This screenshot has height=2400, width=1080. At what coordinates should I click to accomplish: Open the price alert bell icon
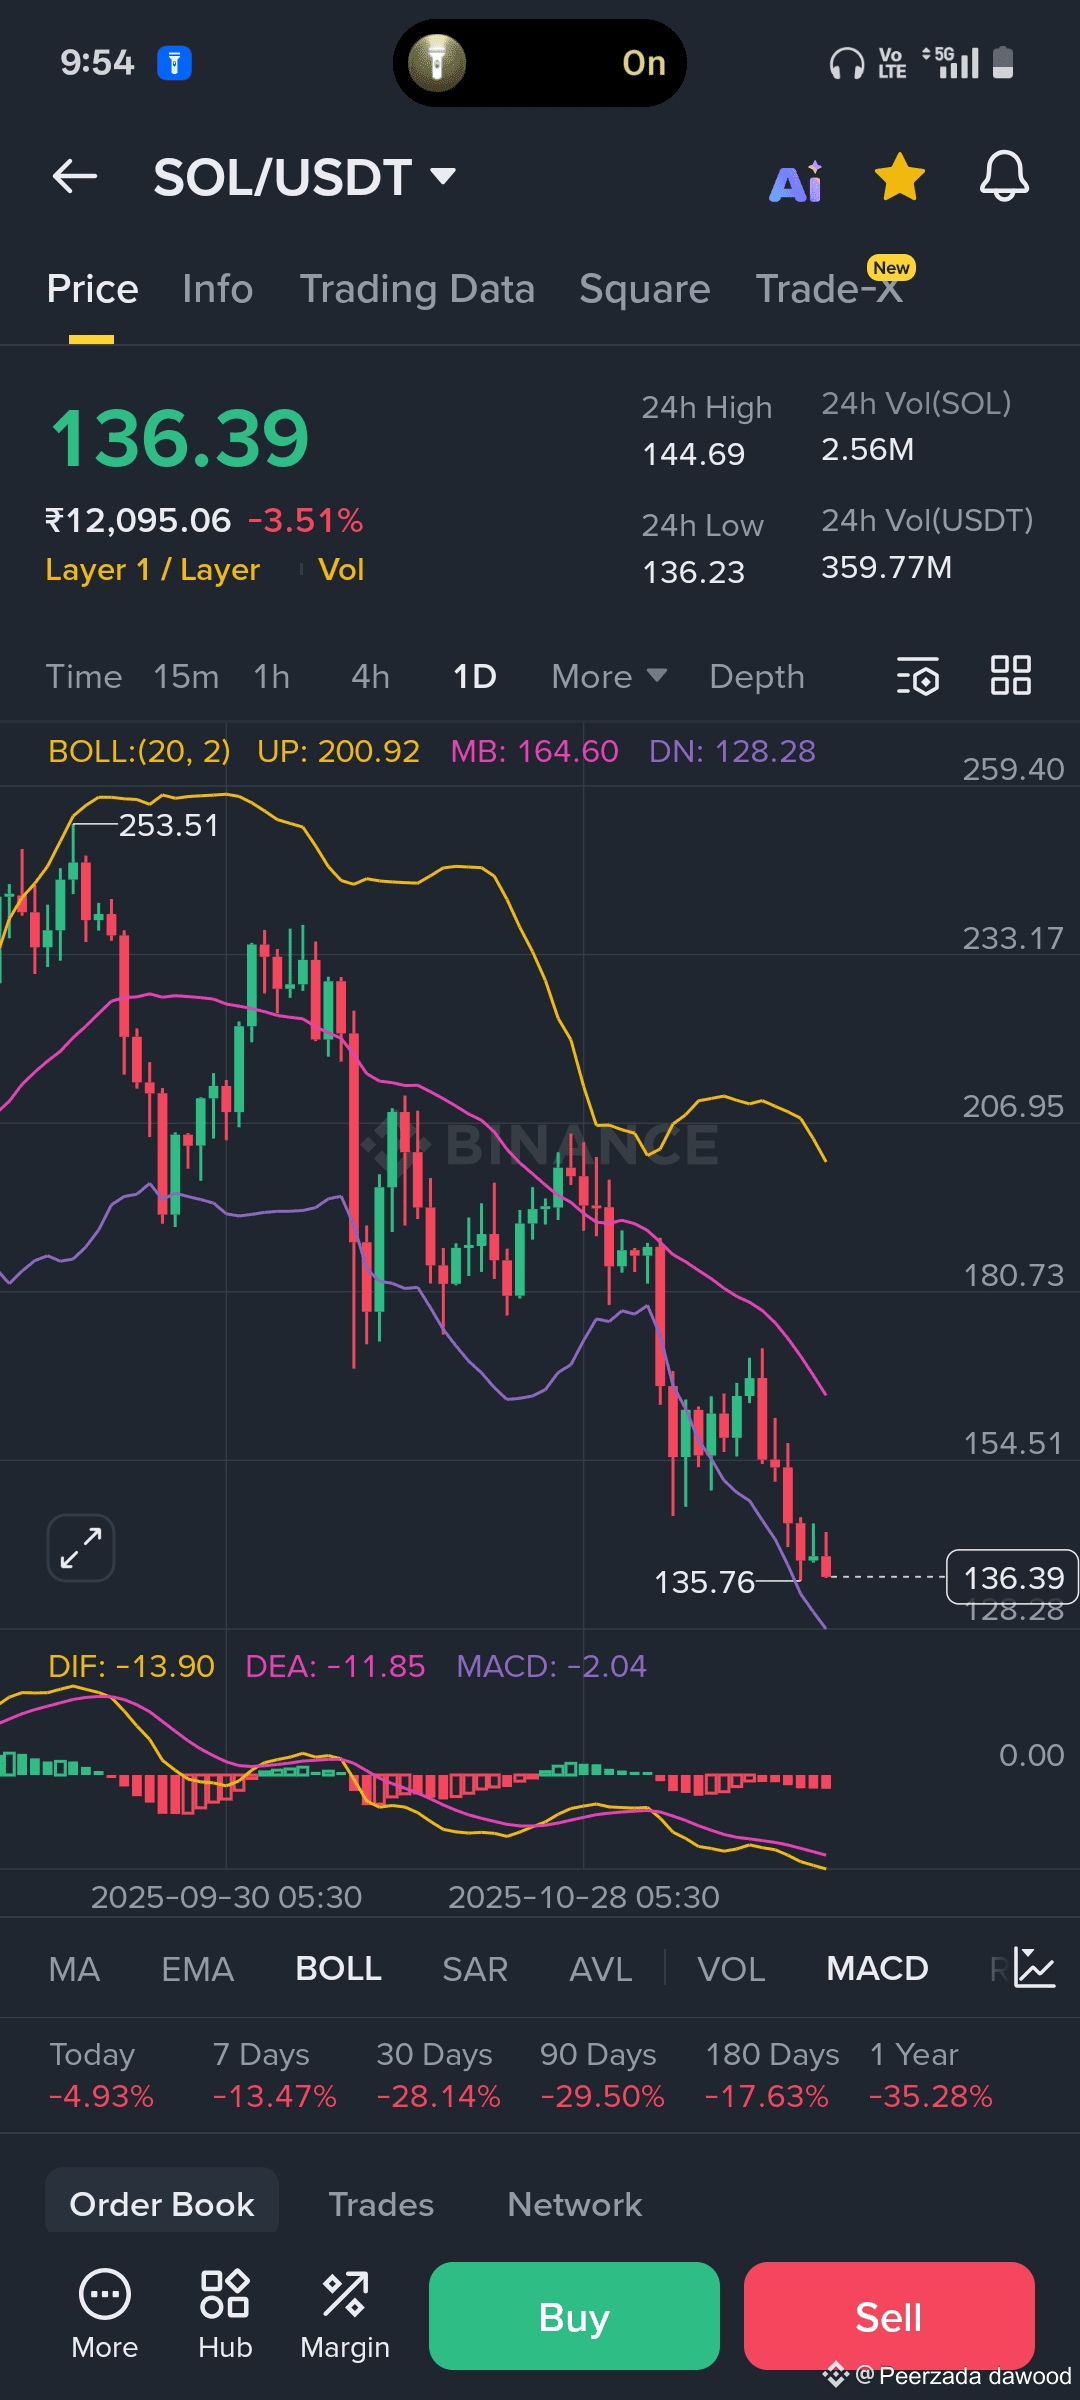[1003, 177]
